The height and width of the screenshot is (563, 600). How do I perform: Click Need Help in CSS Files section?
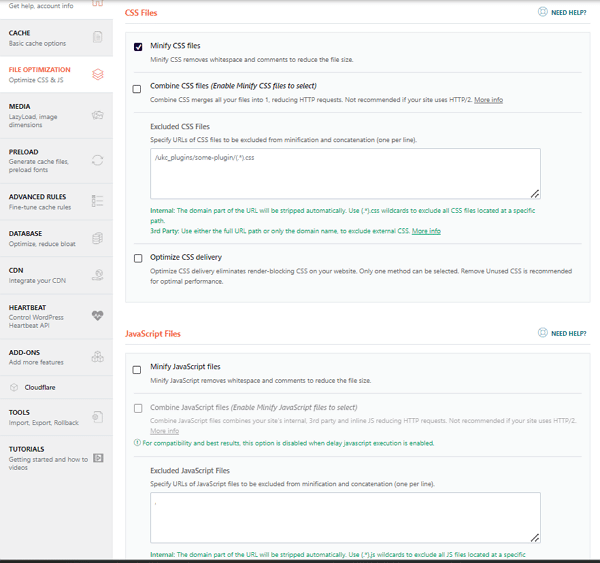562,13
